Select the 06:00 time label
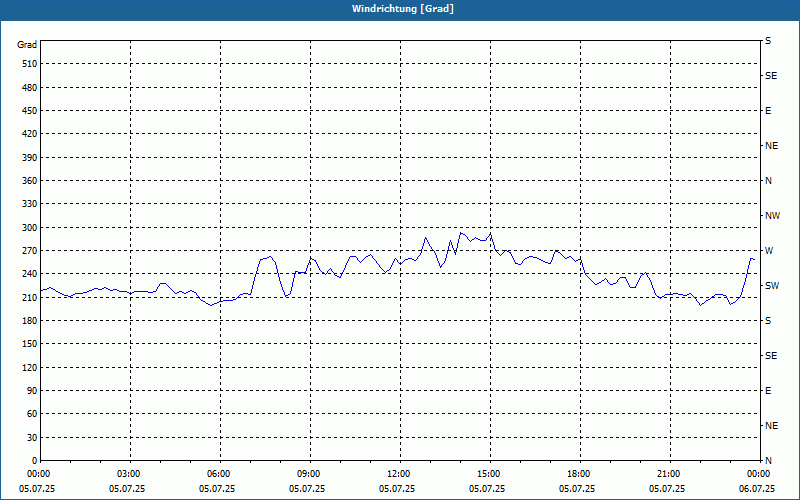The width and height of the screenshot is (800, 500). [x=217, y=473]
